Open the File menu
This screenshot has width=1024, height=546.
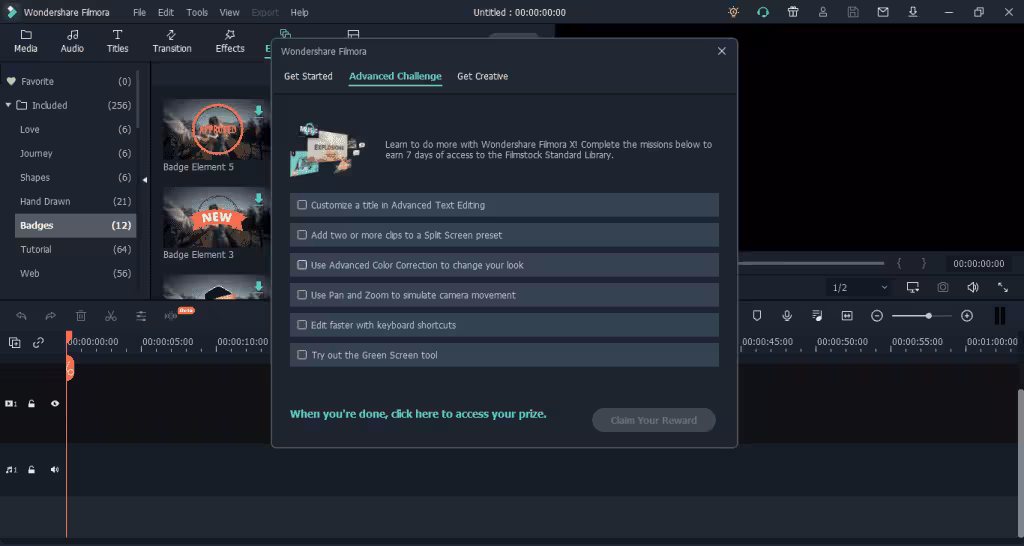click(140, 12)
